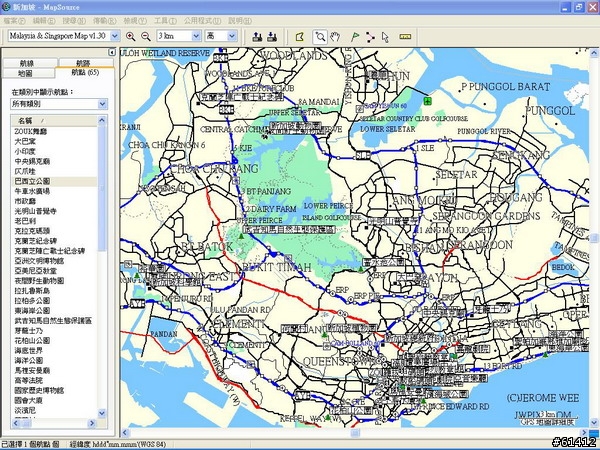
Task: Open the 公用程式(U) menu
Action: click(x=202, y=21)
